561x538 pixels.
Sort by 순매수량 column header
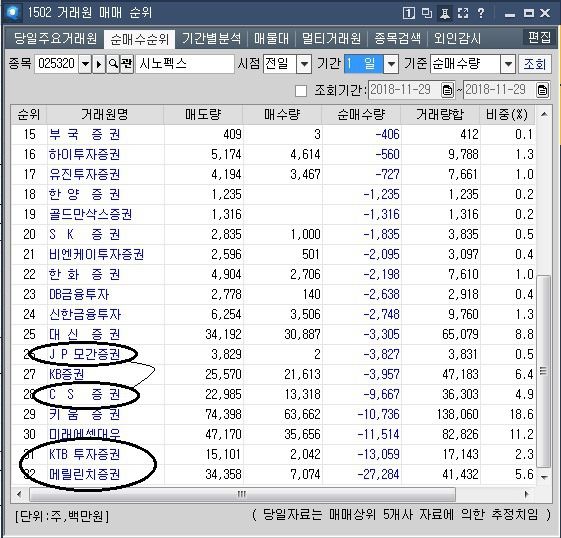(361, 115)
